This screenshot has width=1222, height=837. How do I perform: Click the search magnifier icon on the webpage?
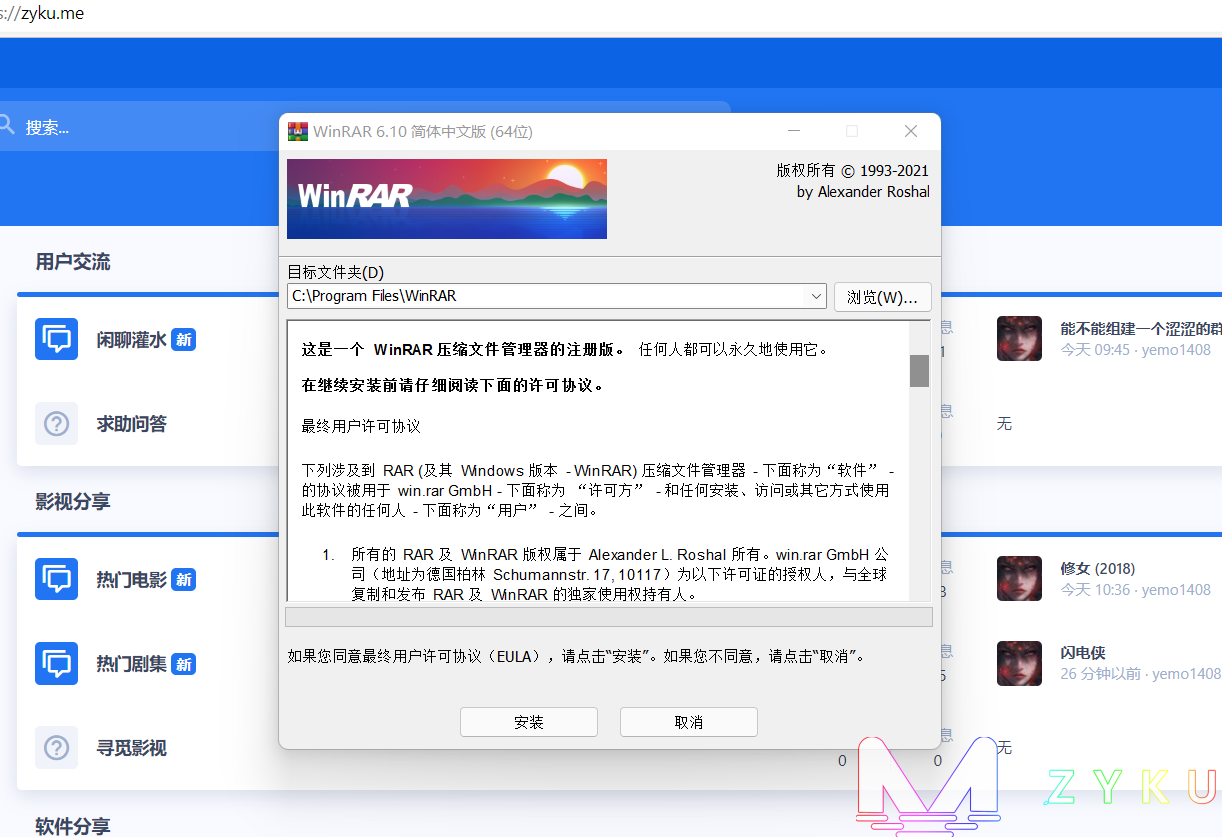click(x=6, y=125)
